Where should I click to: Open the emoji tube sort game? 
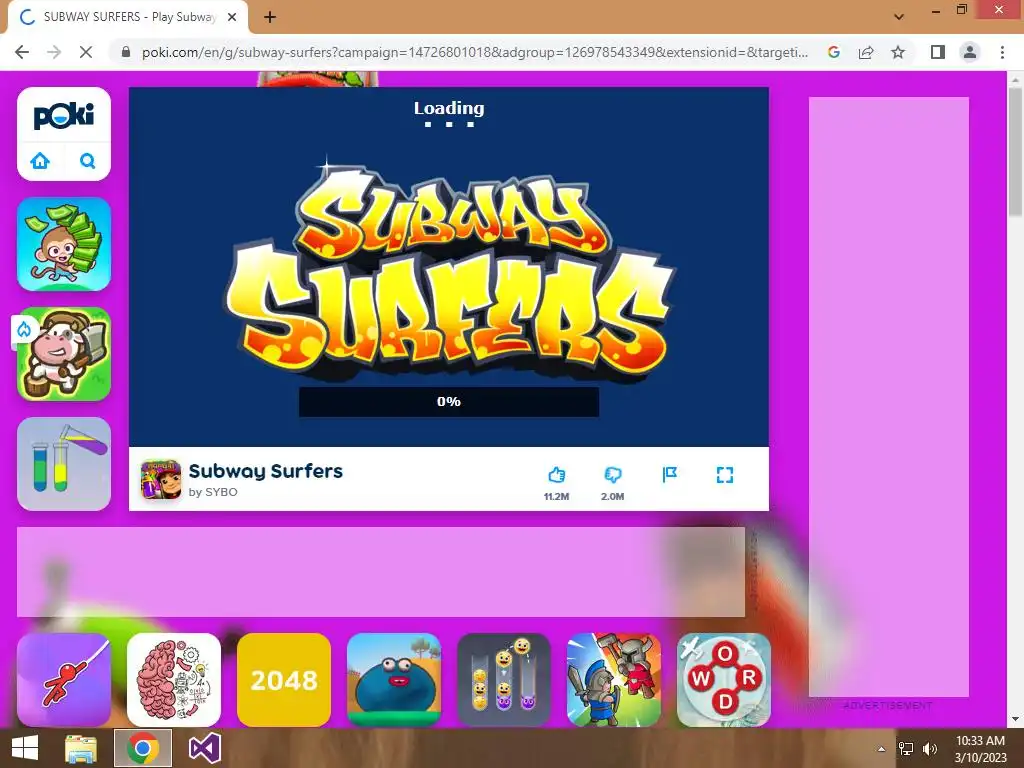(504, 680)
